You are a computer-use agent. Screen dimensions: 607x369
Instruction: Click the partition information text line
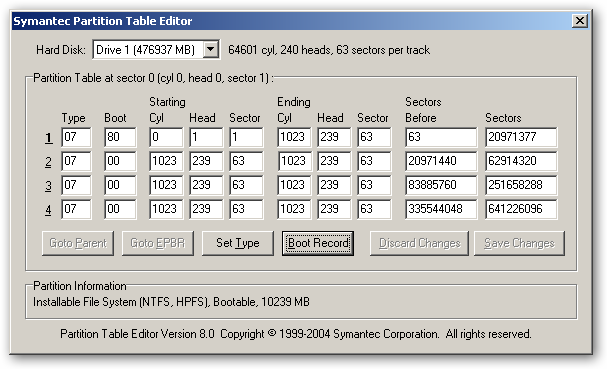click(171, 302)
